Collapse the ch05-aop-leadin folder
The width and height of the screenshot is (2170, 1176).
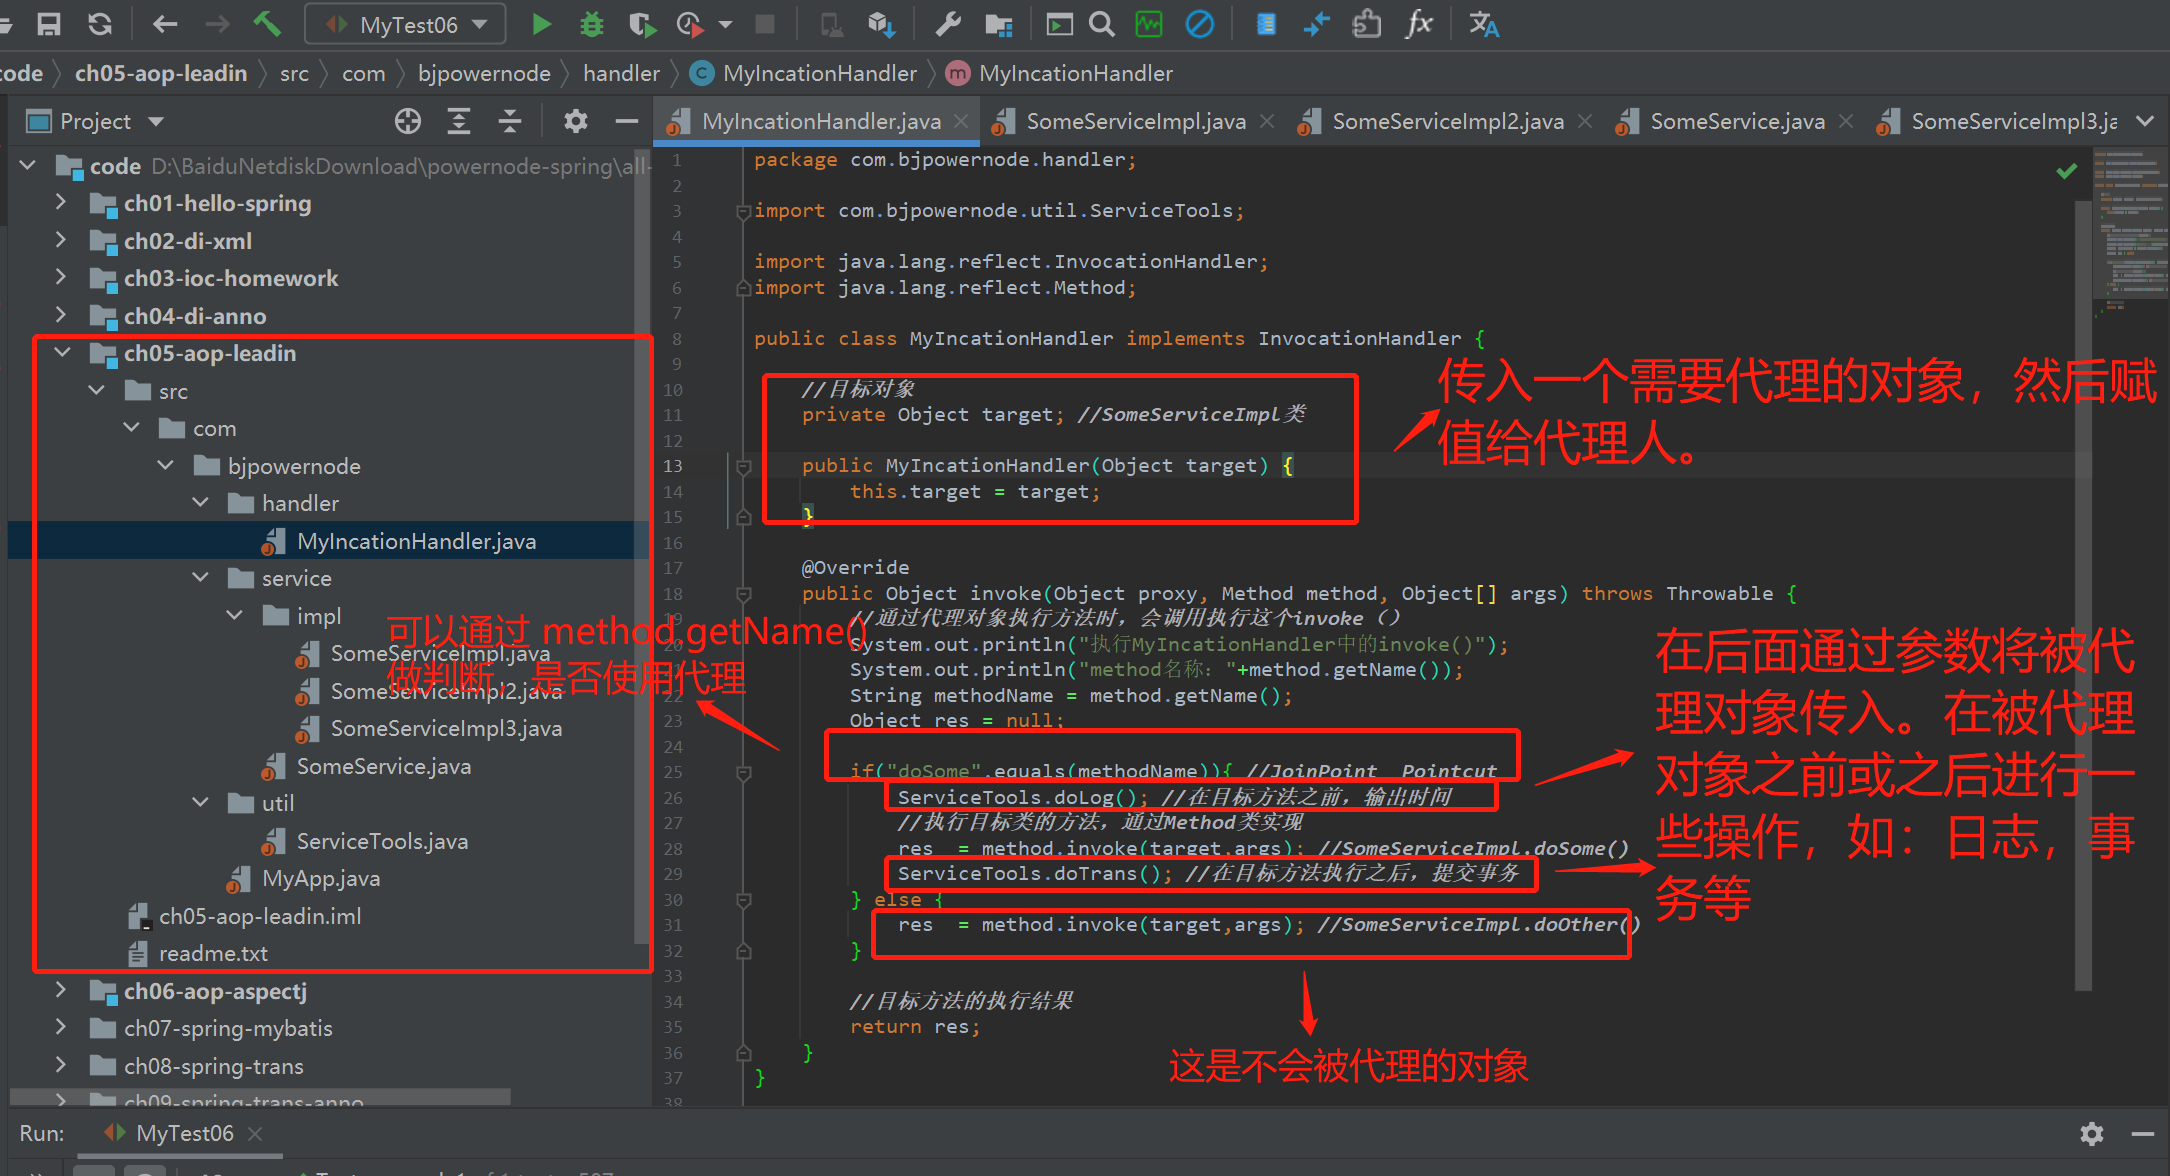click(x=62, y=352)
